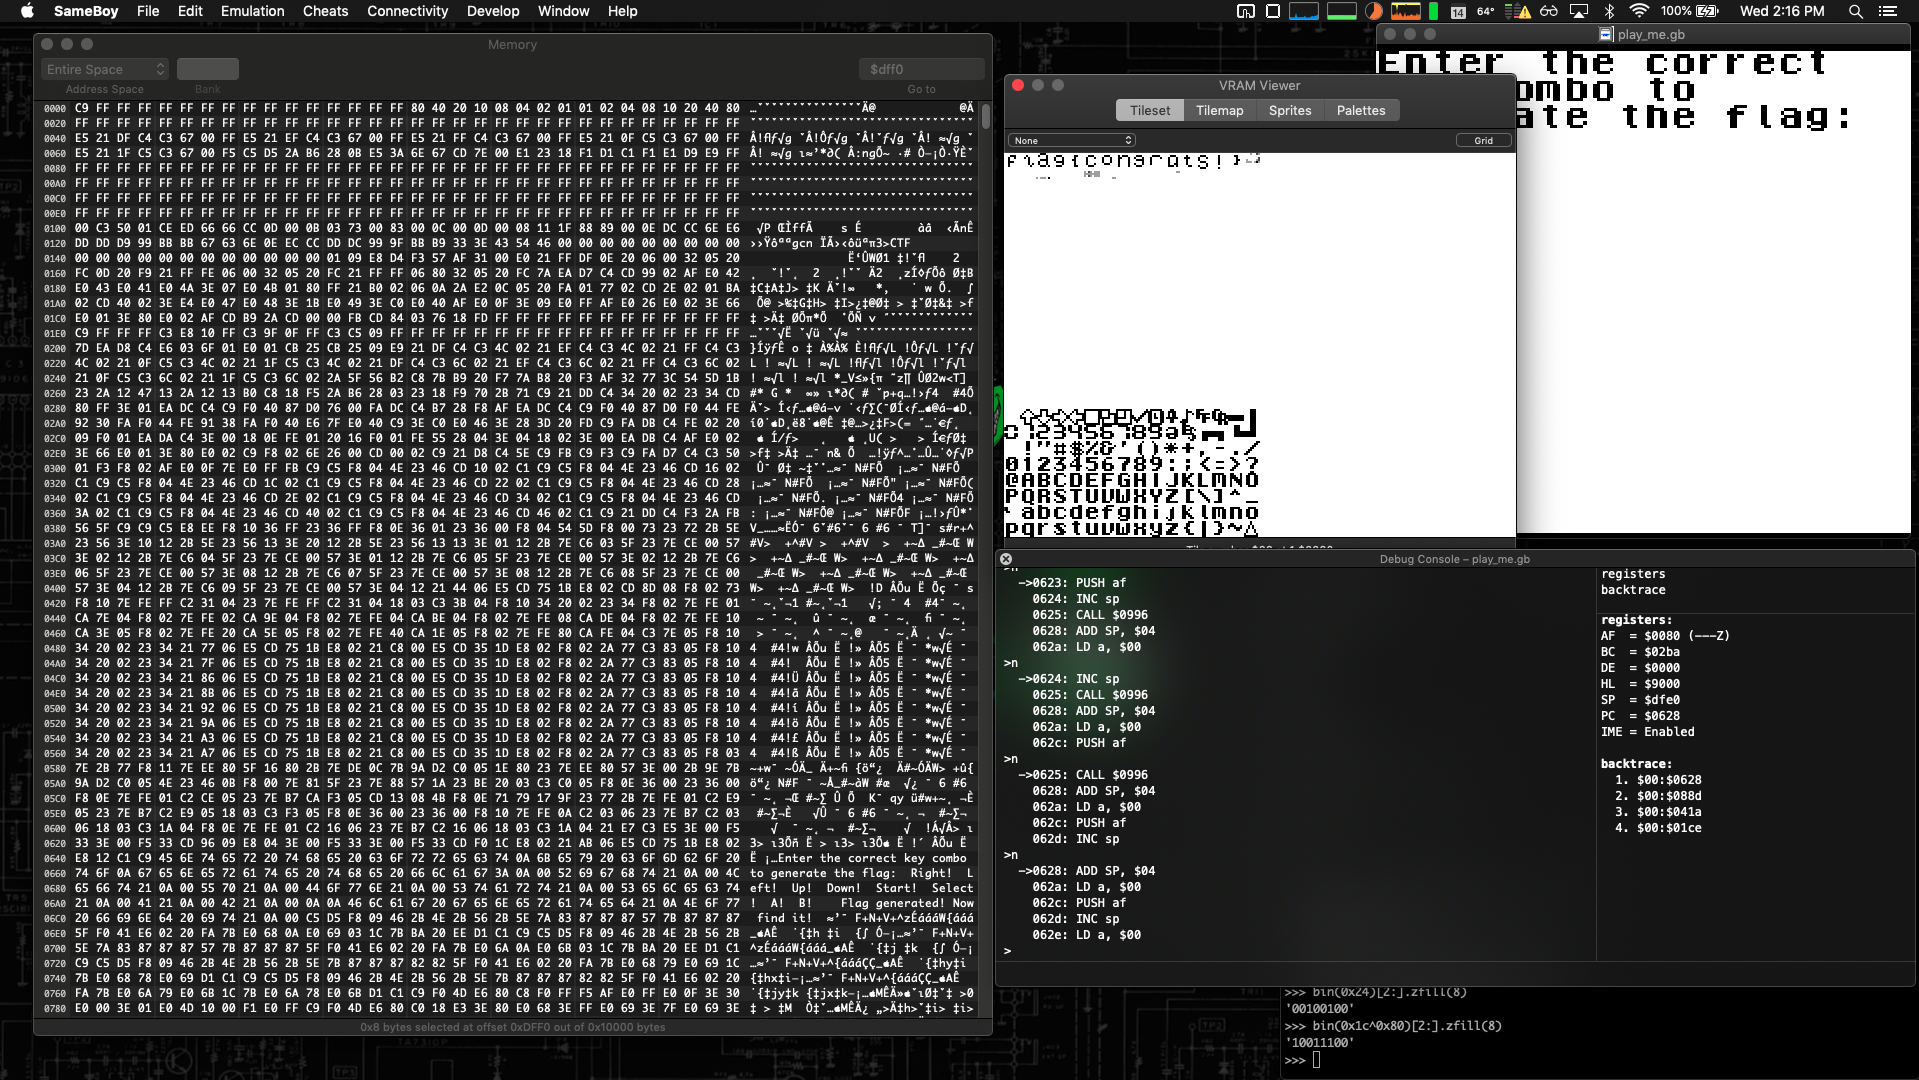Click the $dff0 address field
The width and height of the screenshot is (1919, 1080).
pos(920,68)
